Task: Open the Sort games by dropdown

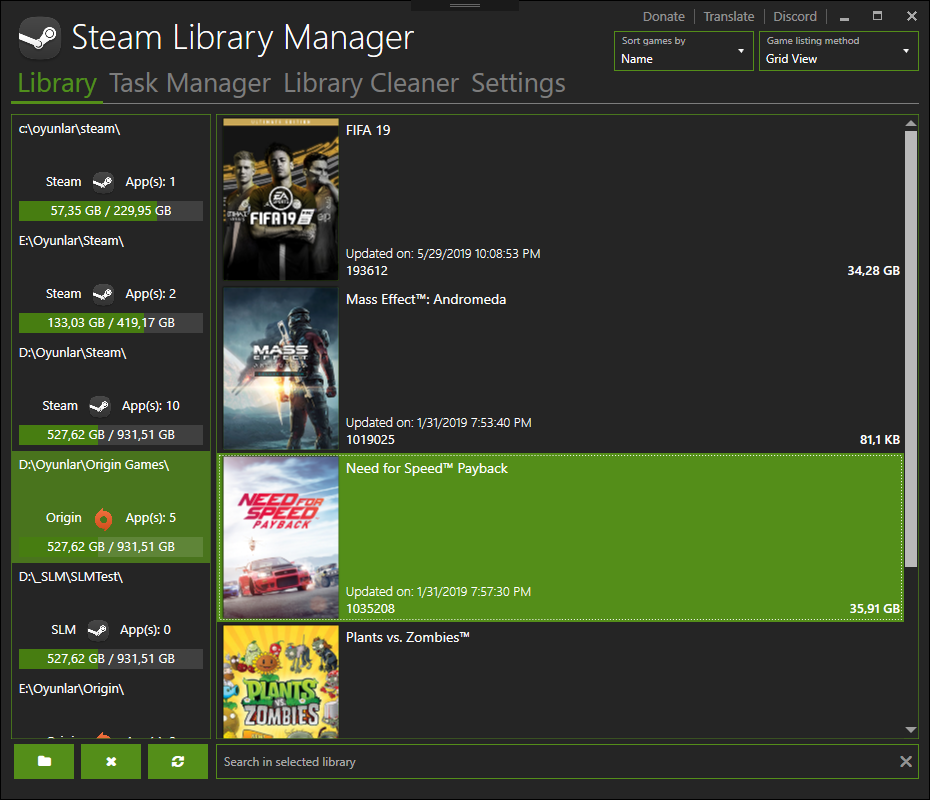Action: tap(683, 51)
